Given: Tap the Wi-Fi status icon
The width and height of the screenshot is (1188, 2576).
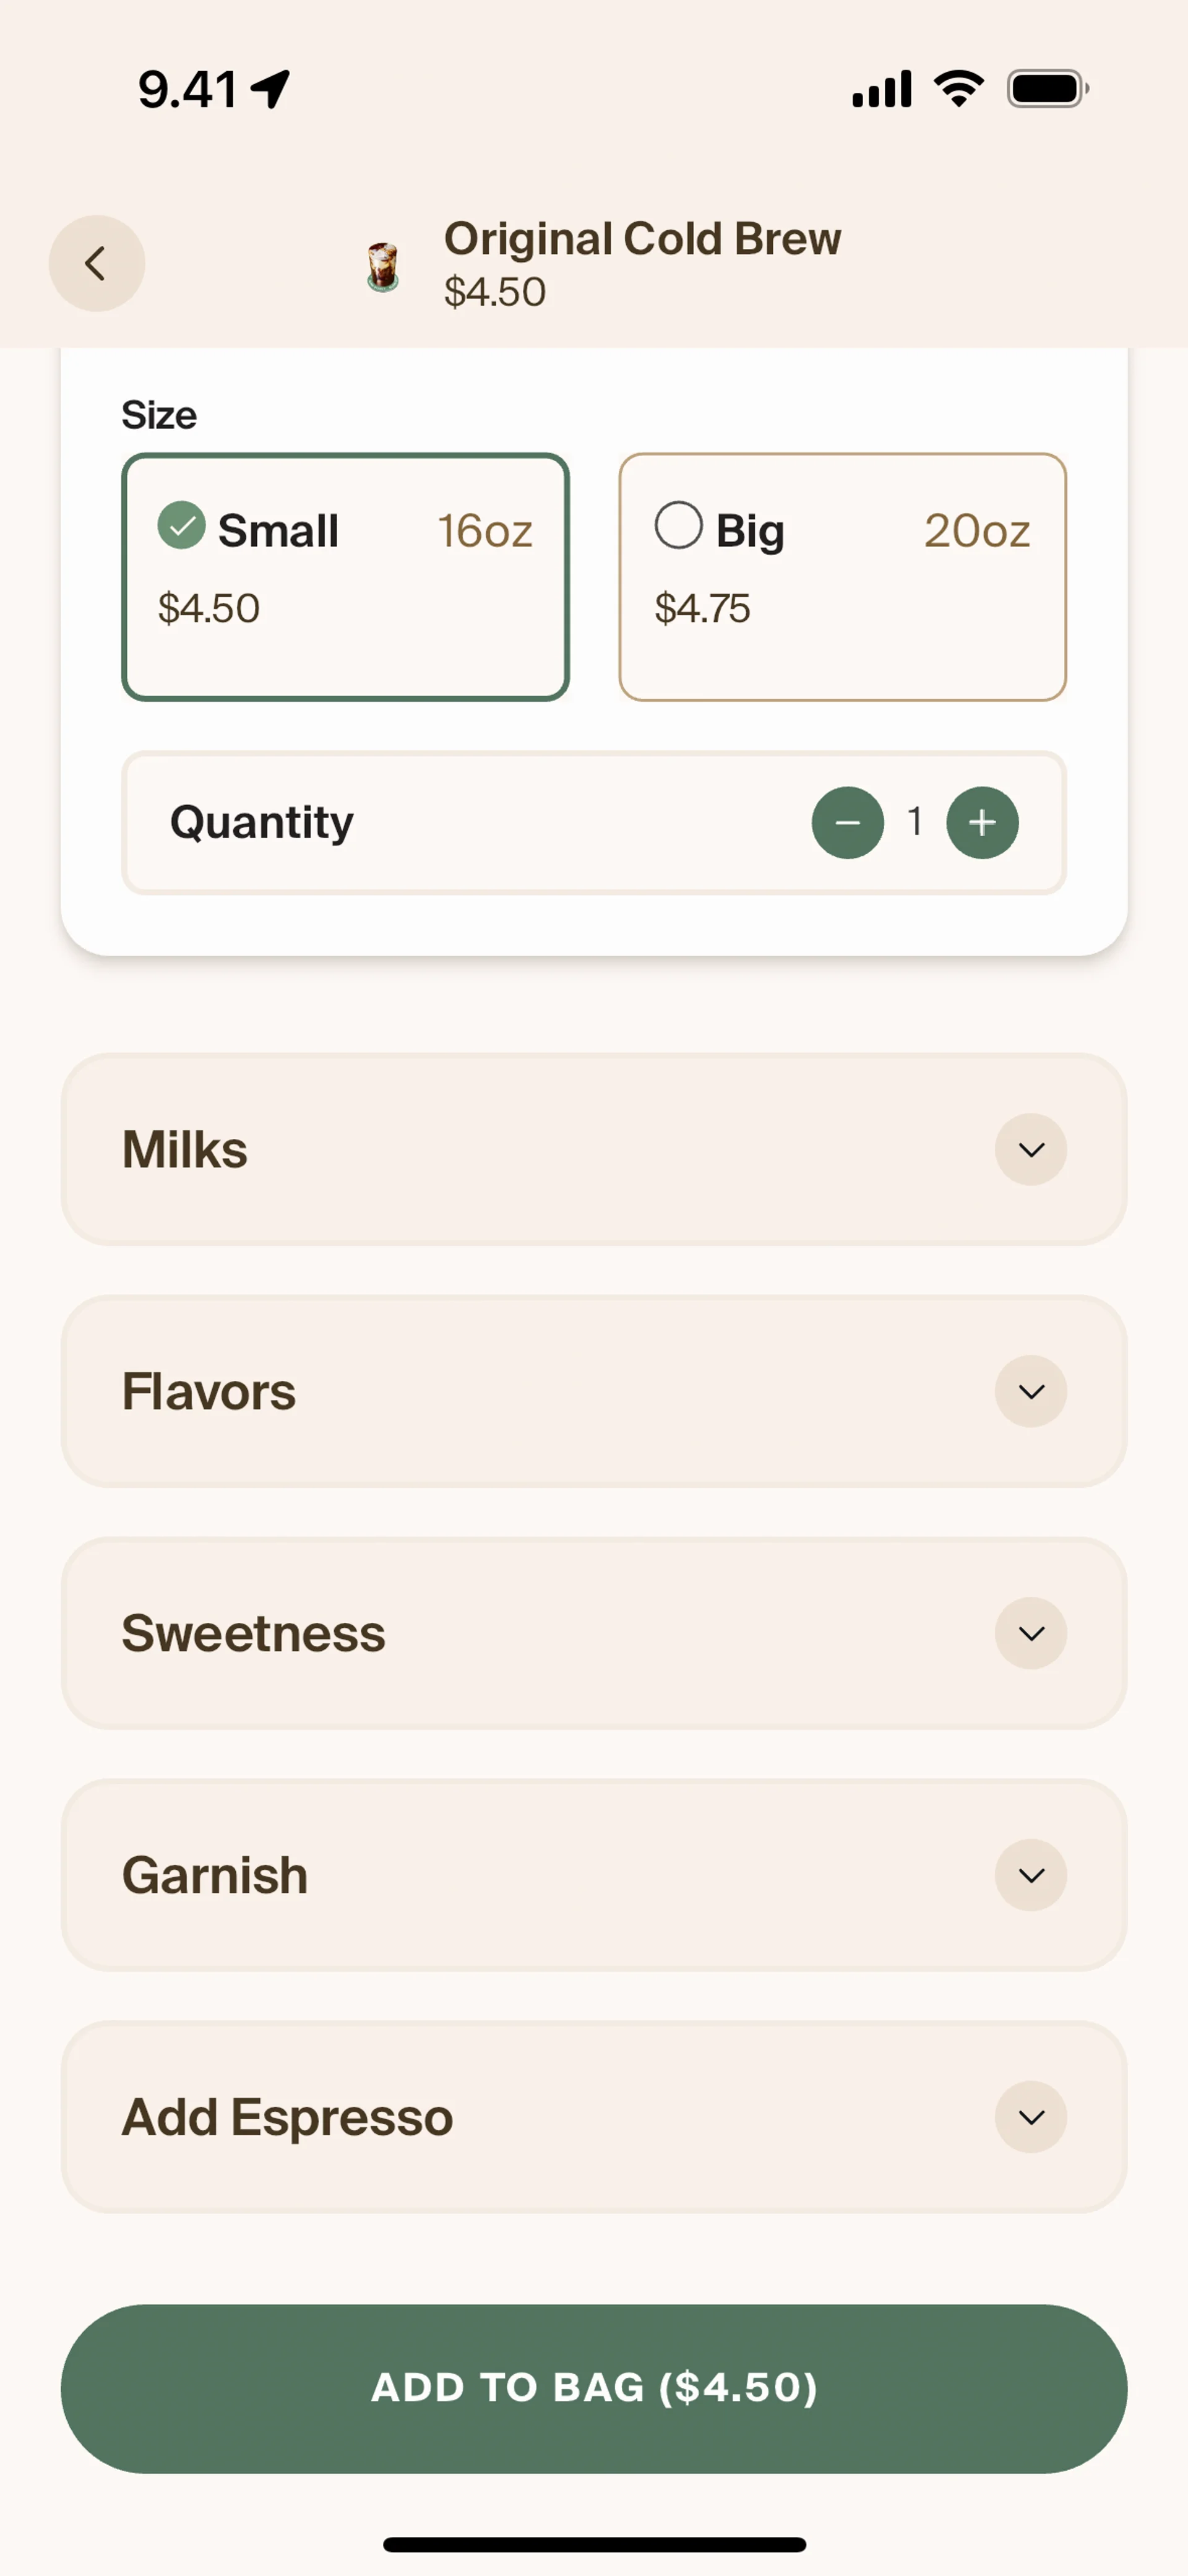Looking at the screenshot, I should click(958, 89).
